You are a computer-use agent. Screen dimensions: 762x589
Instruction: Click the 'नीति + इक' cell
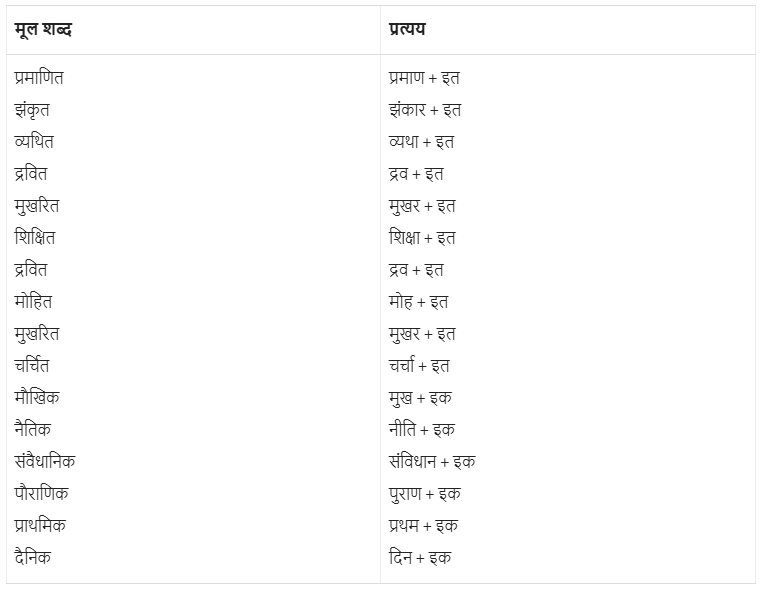[420, 429]
